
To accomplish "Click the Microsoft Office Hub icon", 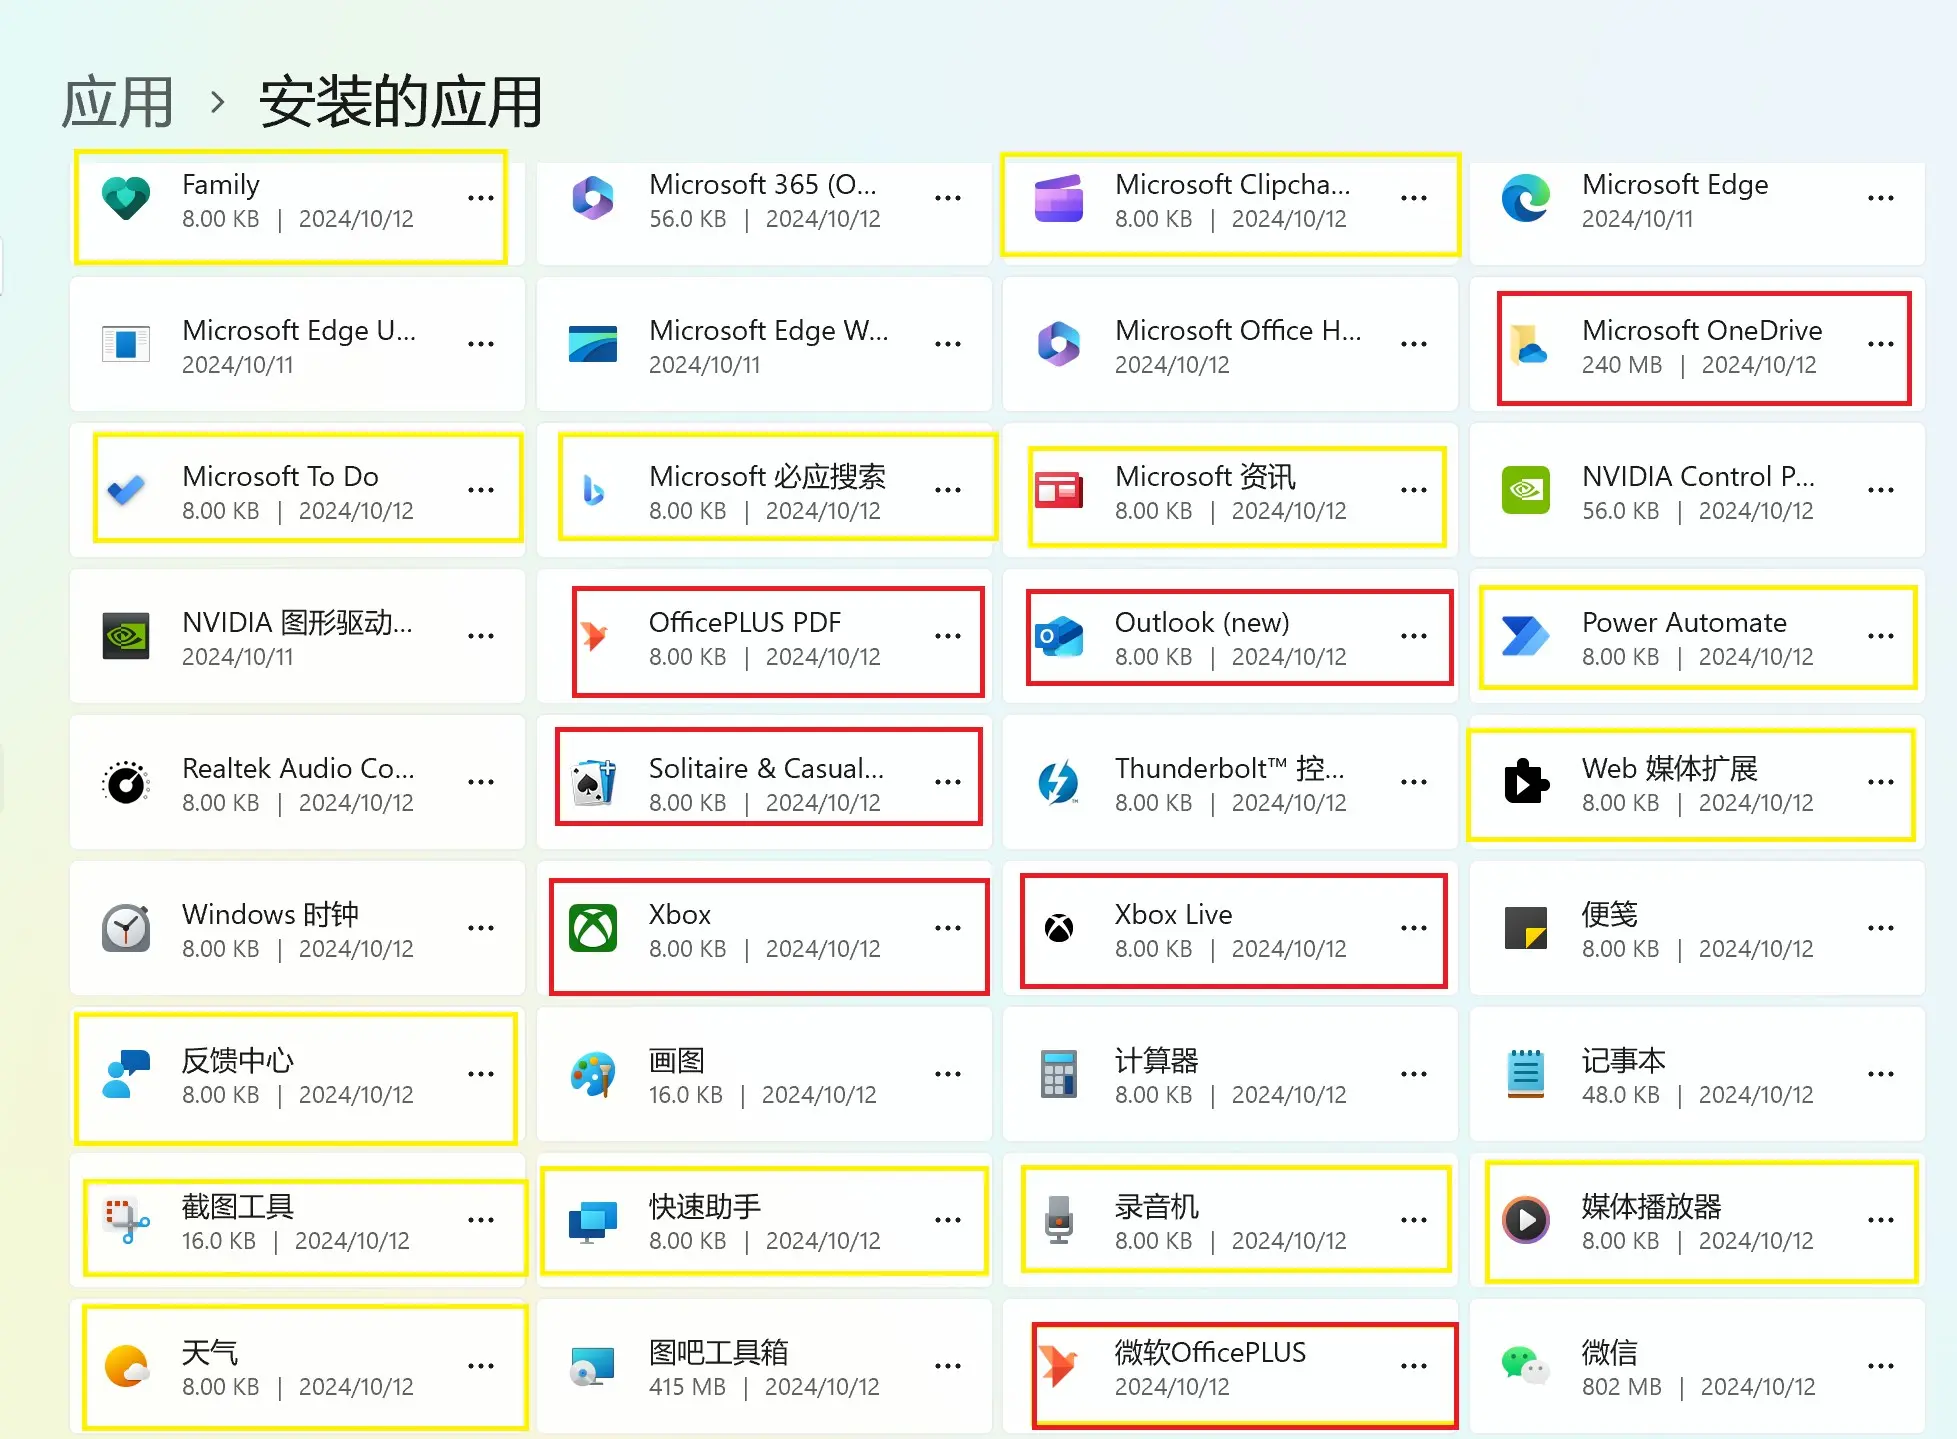I will point(1059,344).
